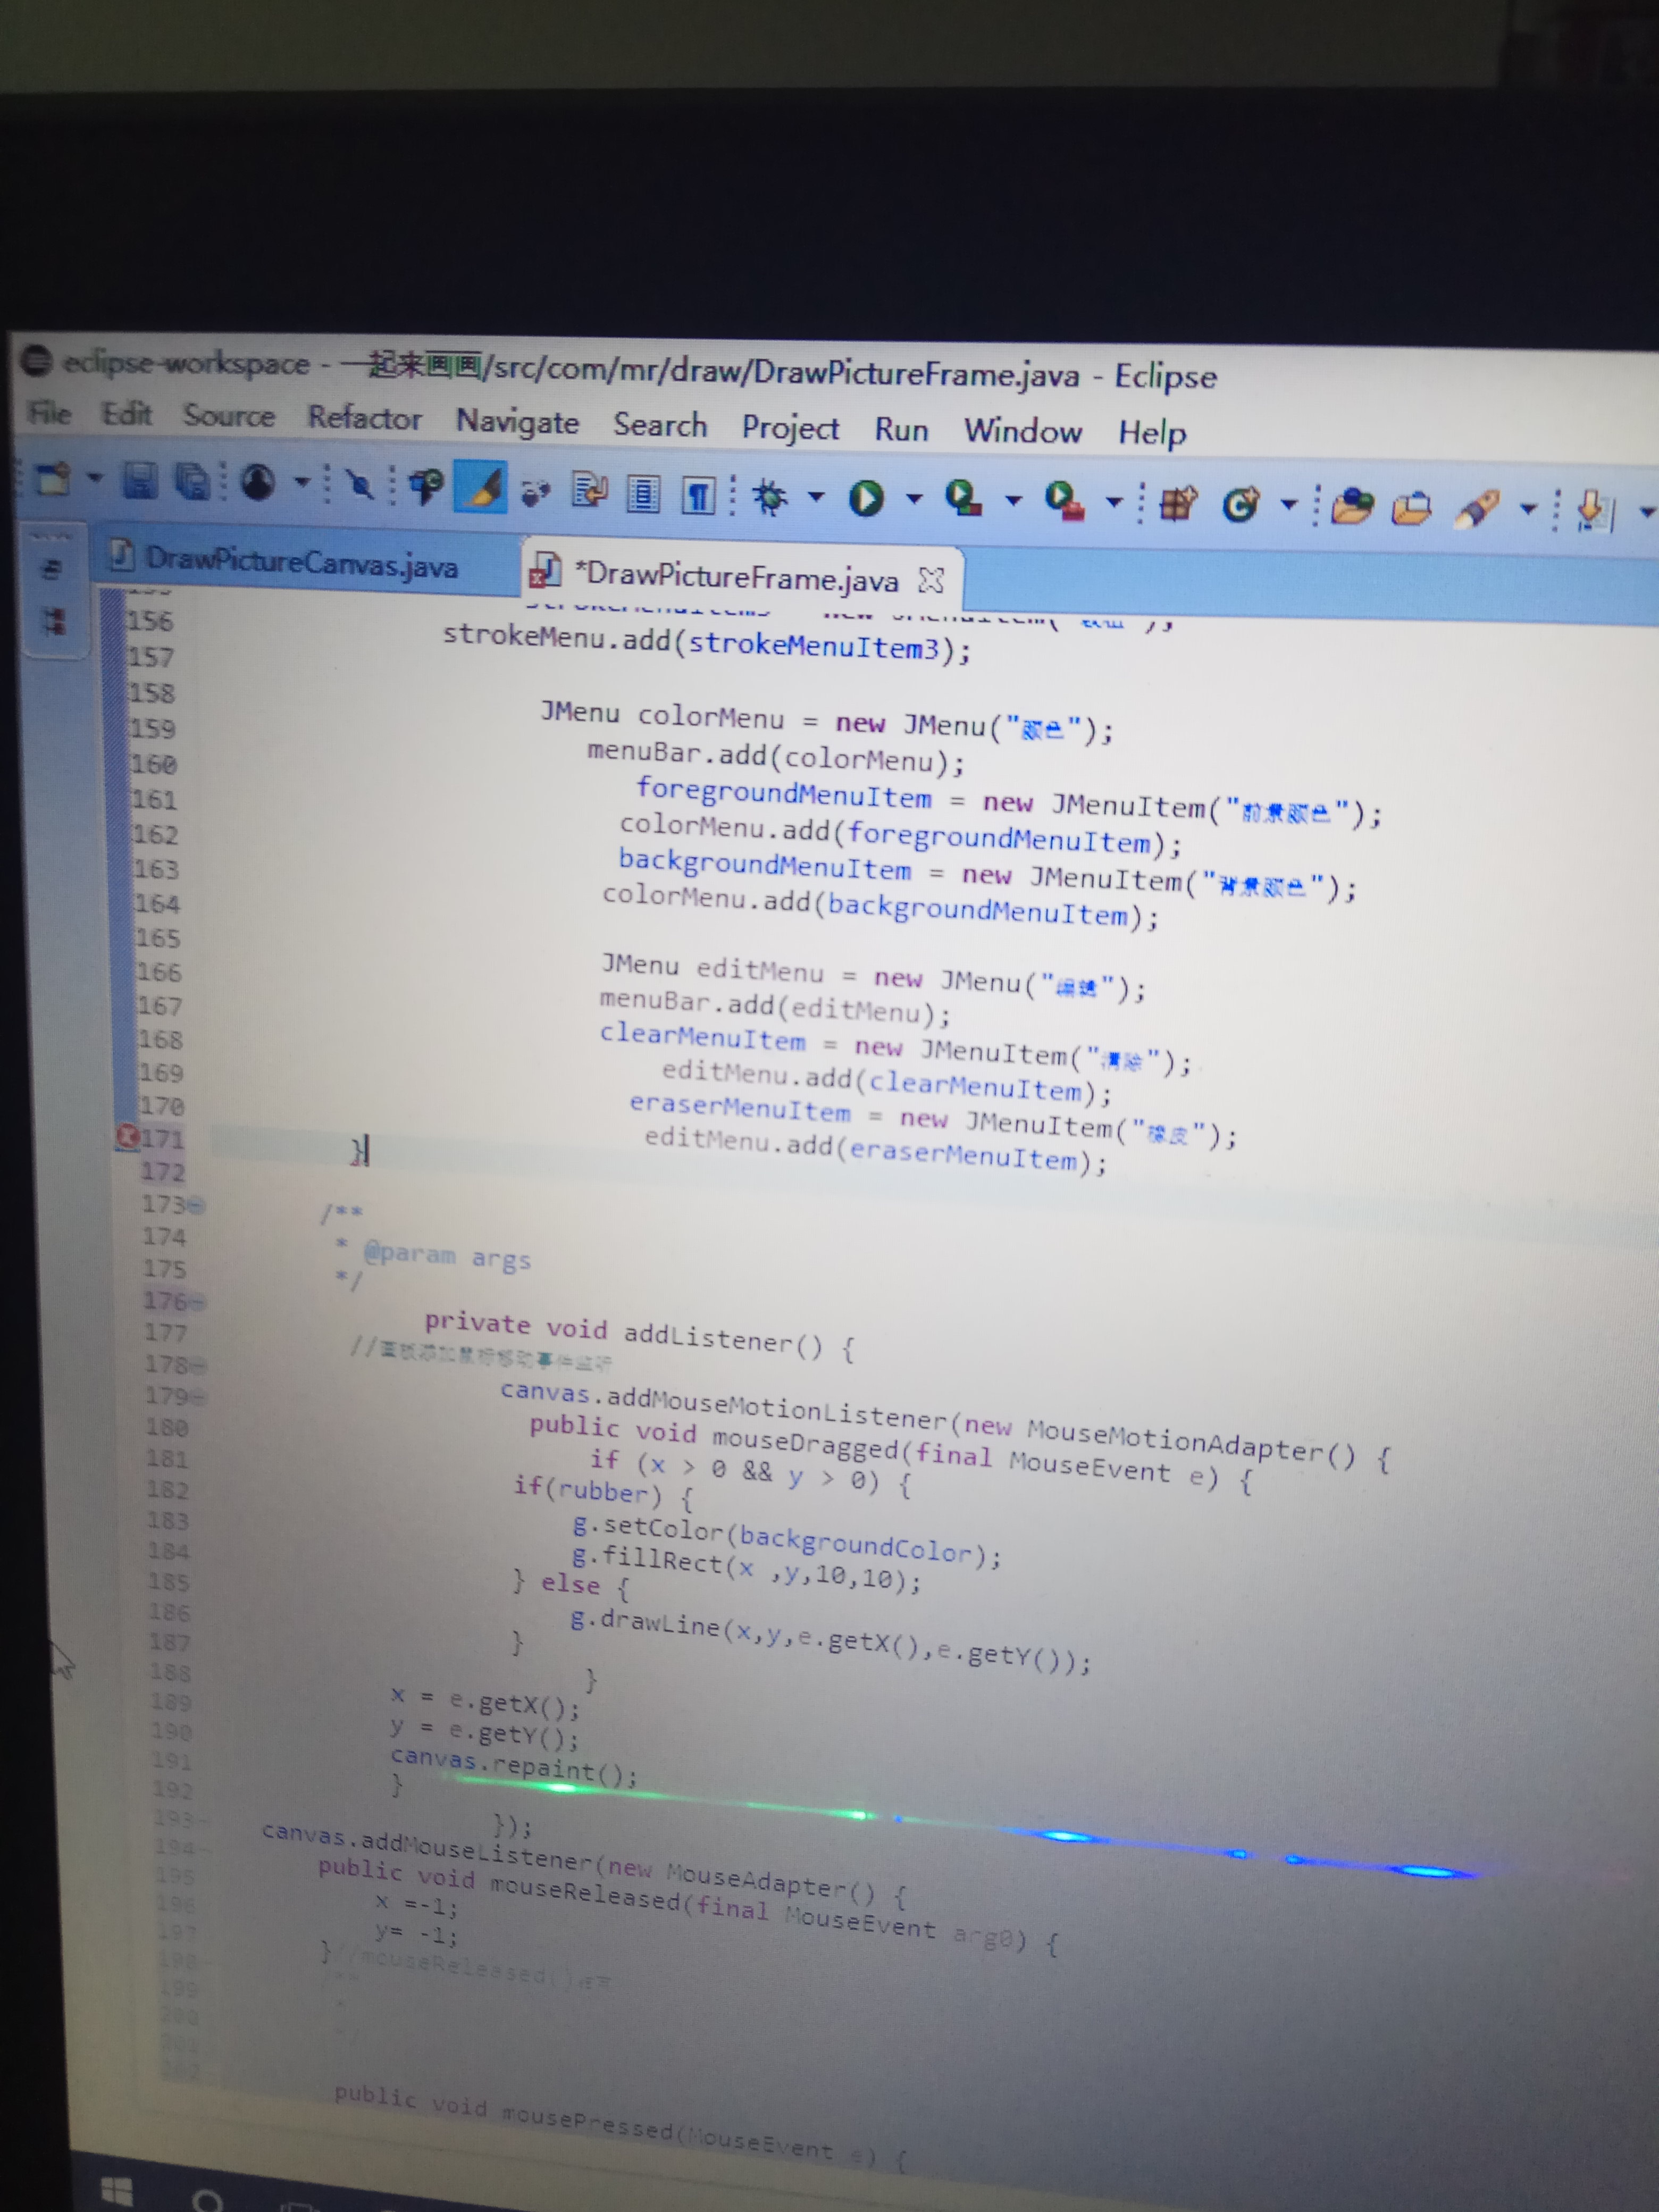
Task: Collapse the Javadoc fold at line 173
Action: [198, 1205]
